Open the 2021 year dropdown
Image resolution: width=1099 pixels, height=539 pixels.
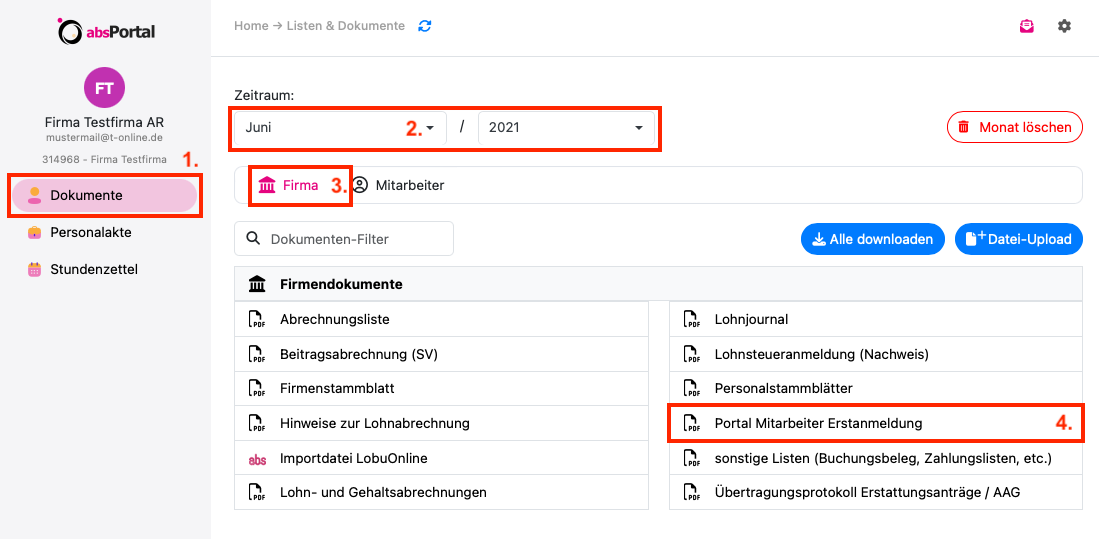pos(566,128)
